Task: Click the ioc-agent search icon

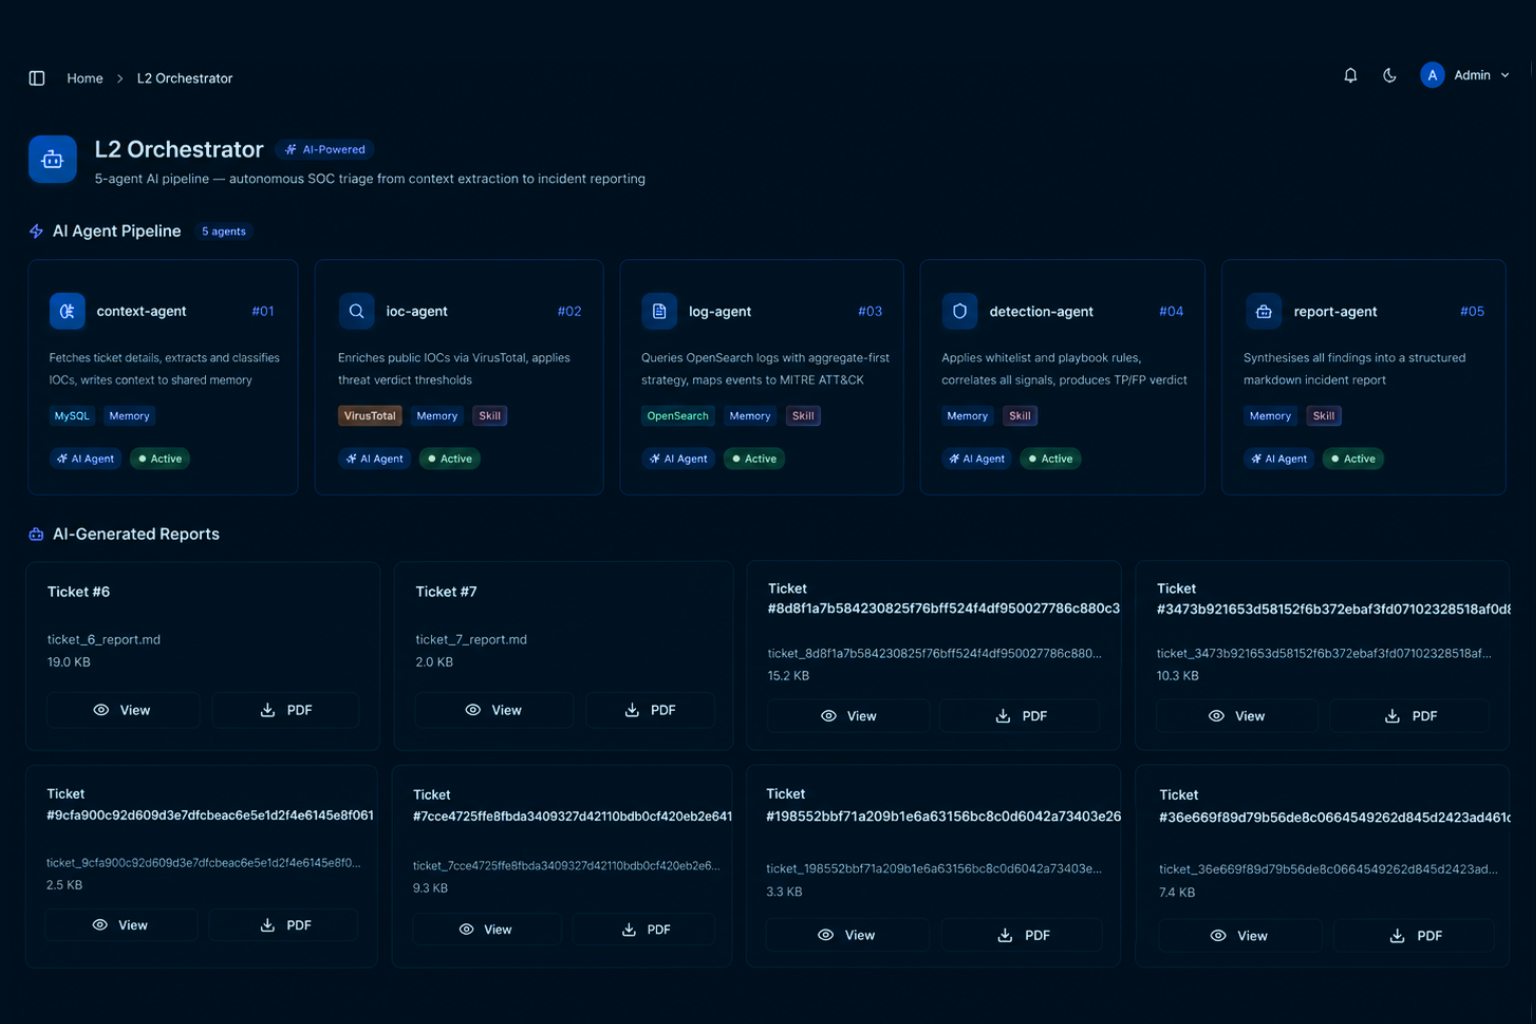Action: 356,311
